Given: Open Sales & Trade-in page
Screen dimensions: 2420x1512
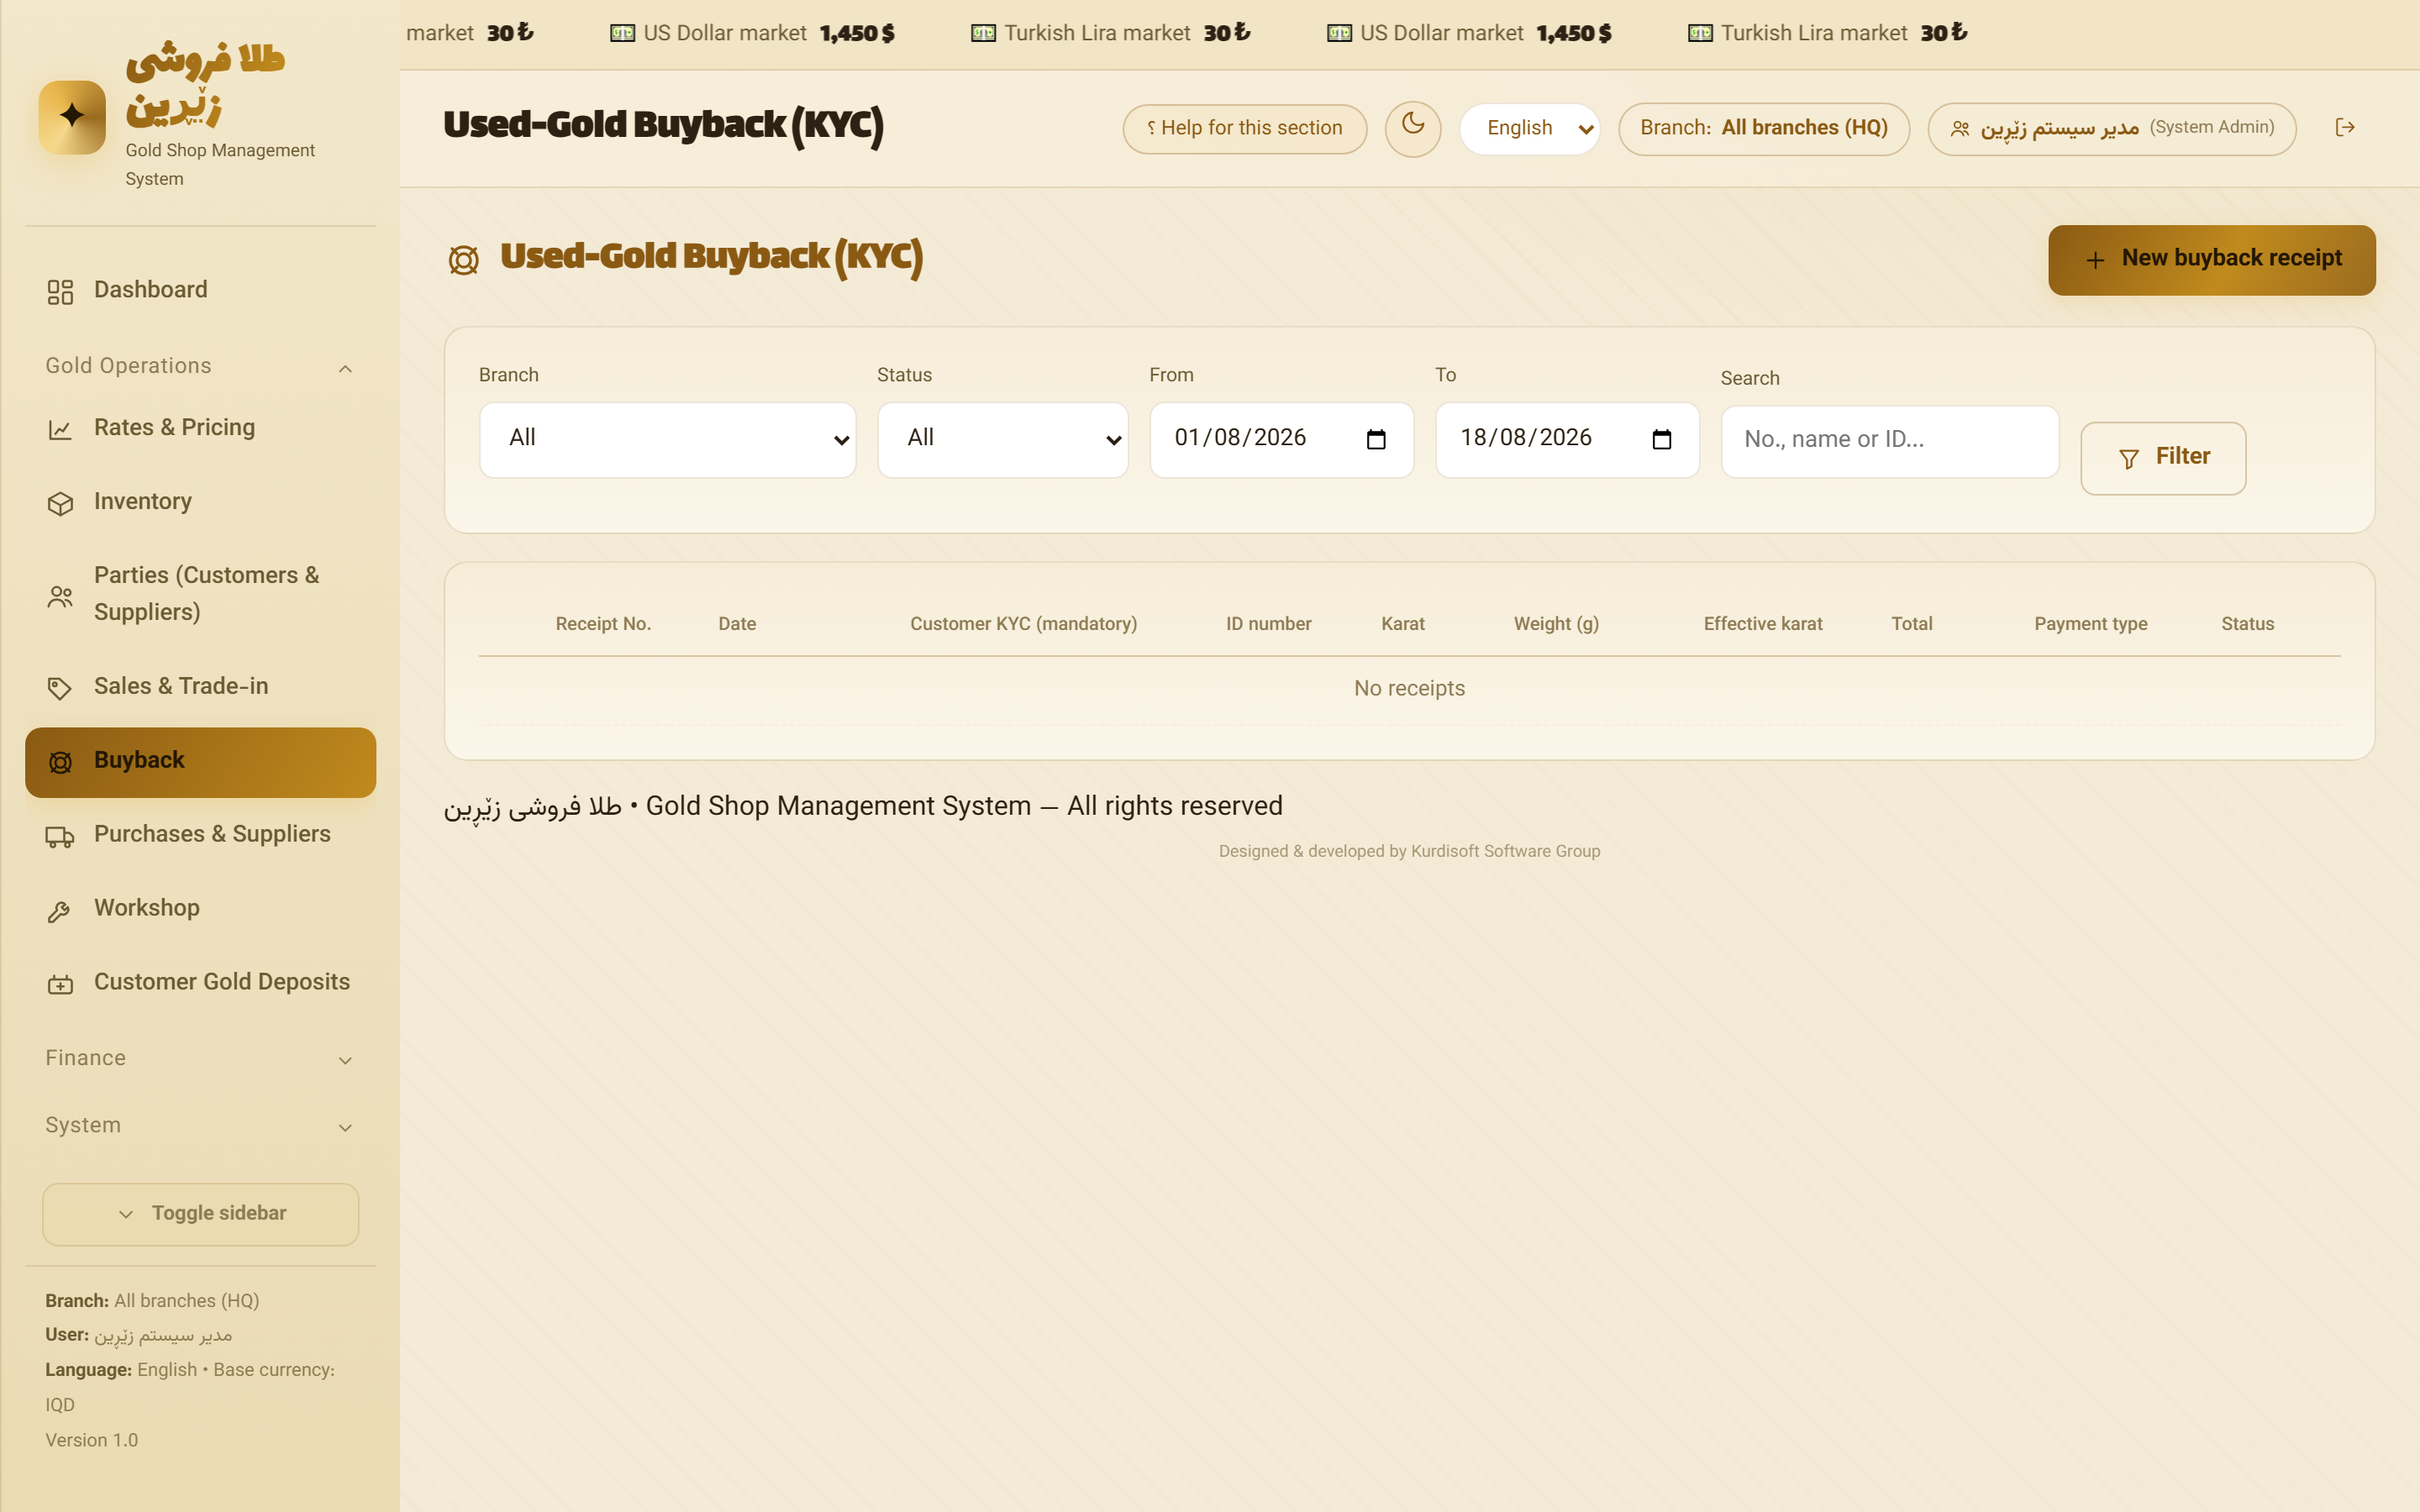Looking at the screenshot, I should (200, 688).
